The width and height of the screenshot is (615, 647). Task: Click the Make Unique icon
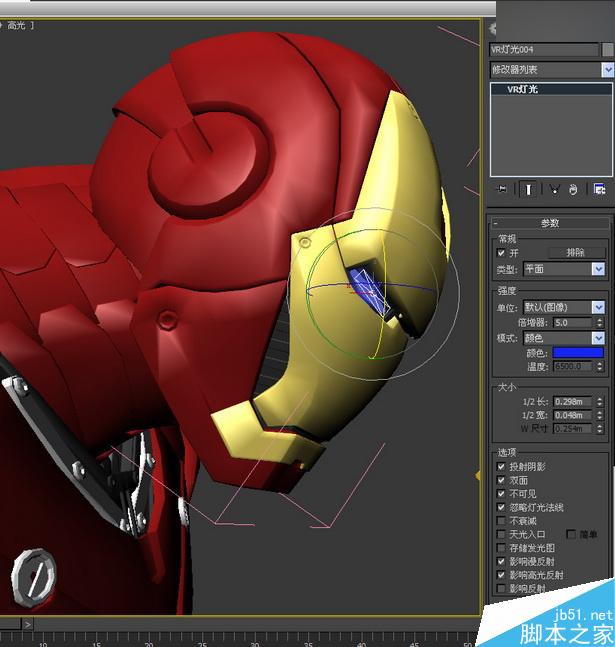(x=554, y=189)
